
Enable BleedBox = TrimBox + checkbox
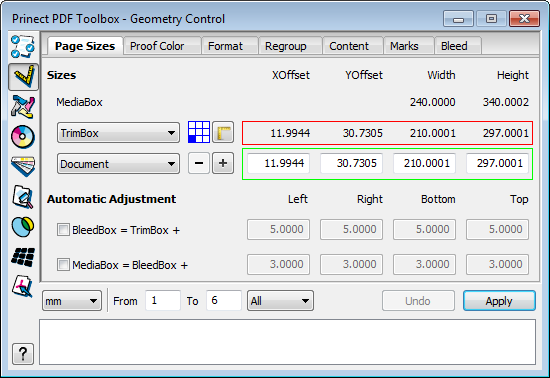point(63,230)
